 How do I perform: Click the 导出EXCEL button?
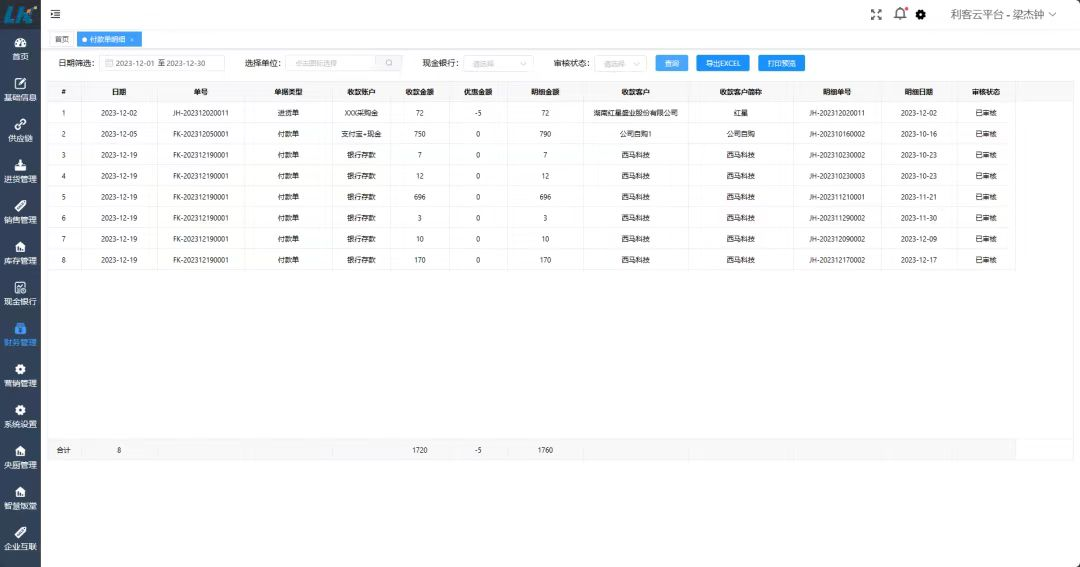[x=723, y=63]
